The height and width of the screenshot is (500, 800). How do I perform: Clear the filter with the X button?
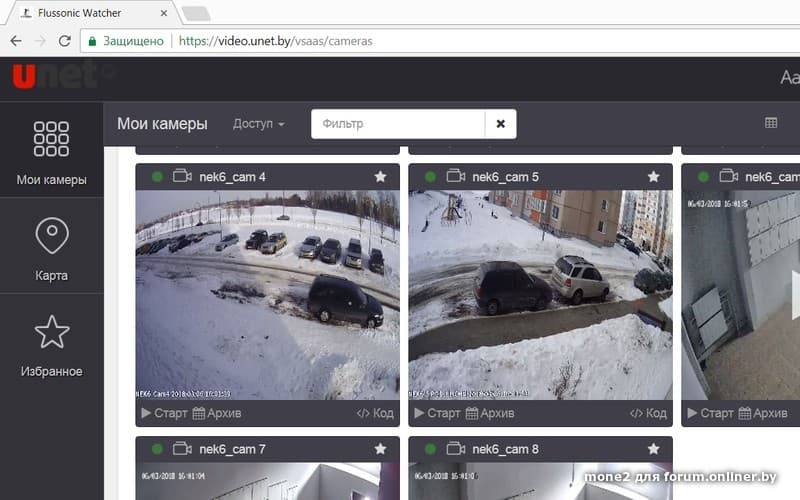(501, 123)
